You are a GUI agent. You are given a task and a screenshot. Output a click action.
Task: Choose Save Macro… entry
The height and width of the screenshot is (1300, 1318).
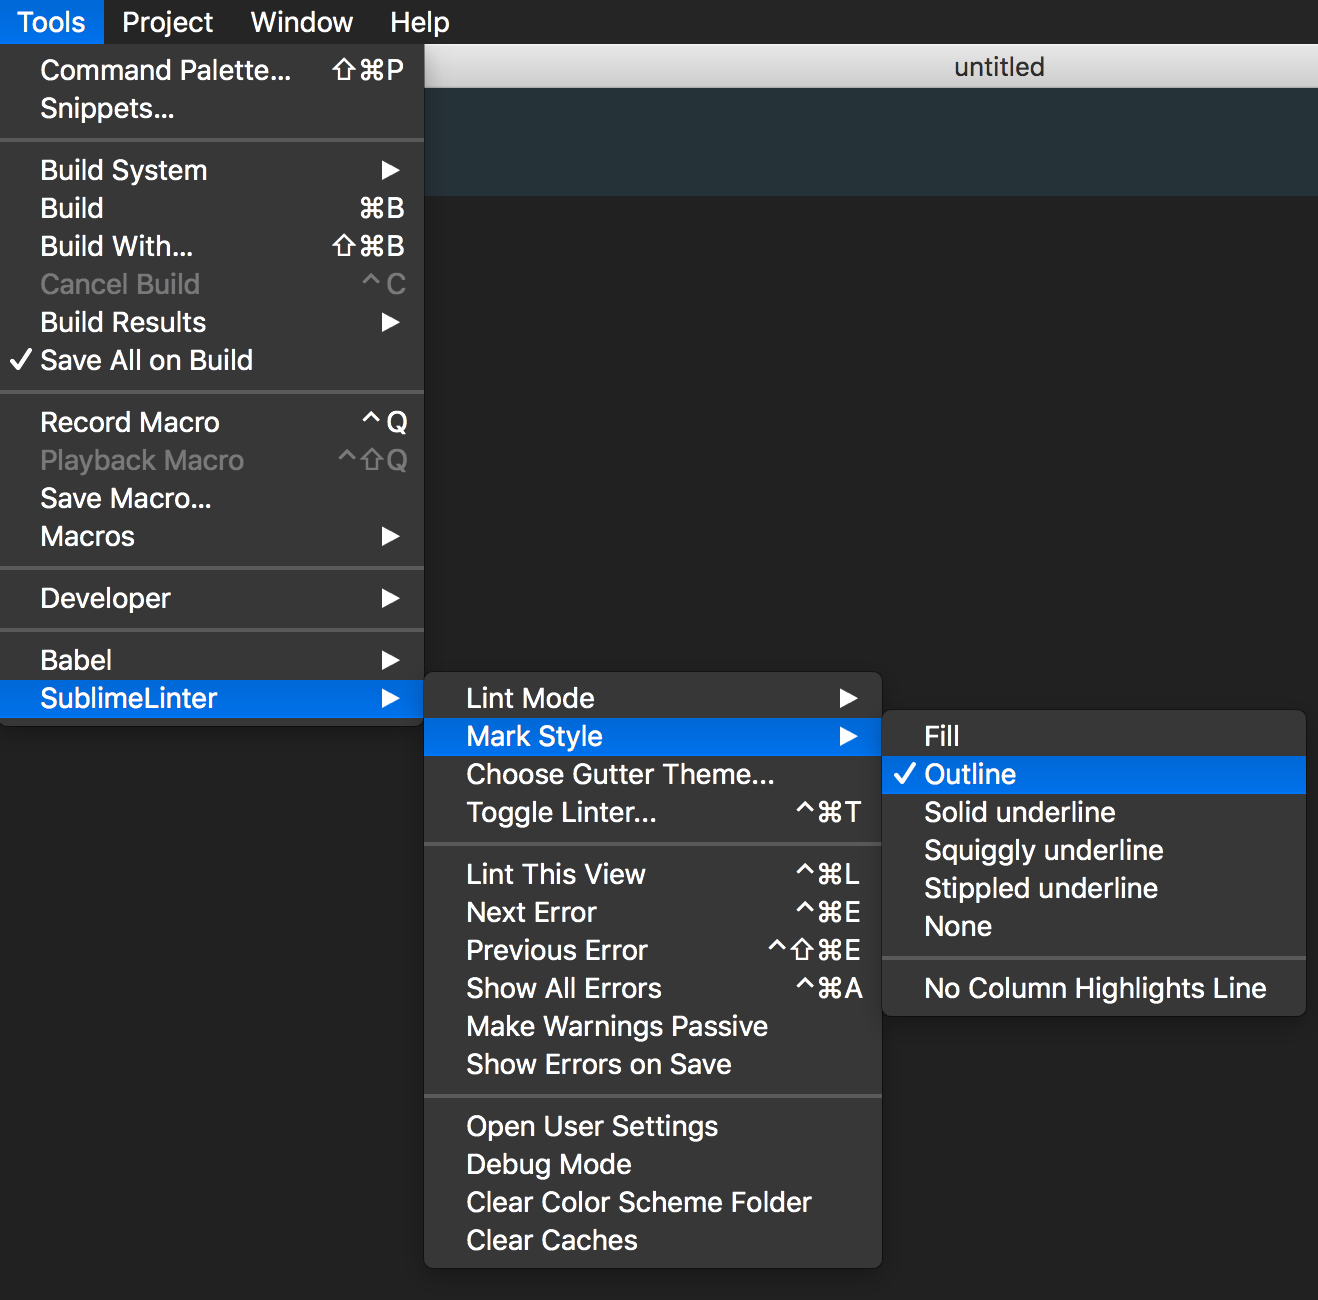tap(212, 498)
